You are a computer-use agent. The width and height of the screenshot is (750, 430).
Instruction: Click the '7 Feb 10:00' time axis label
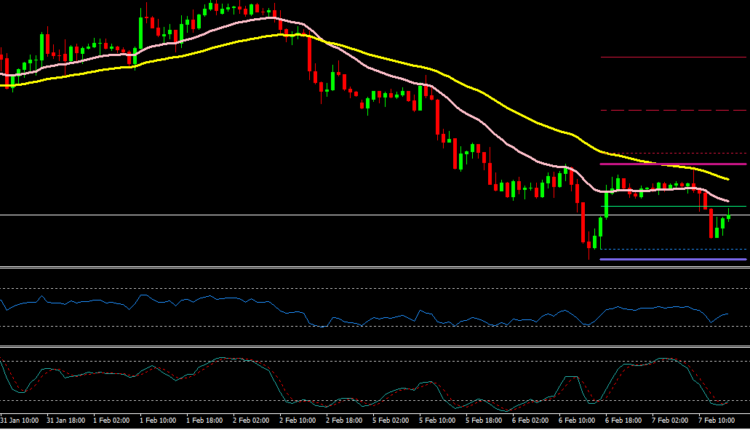(x=716, y=422)
